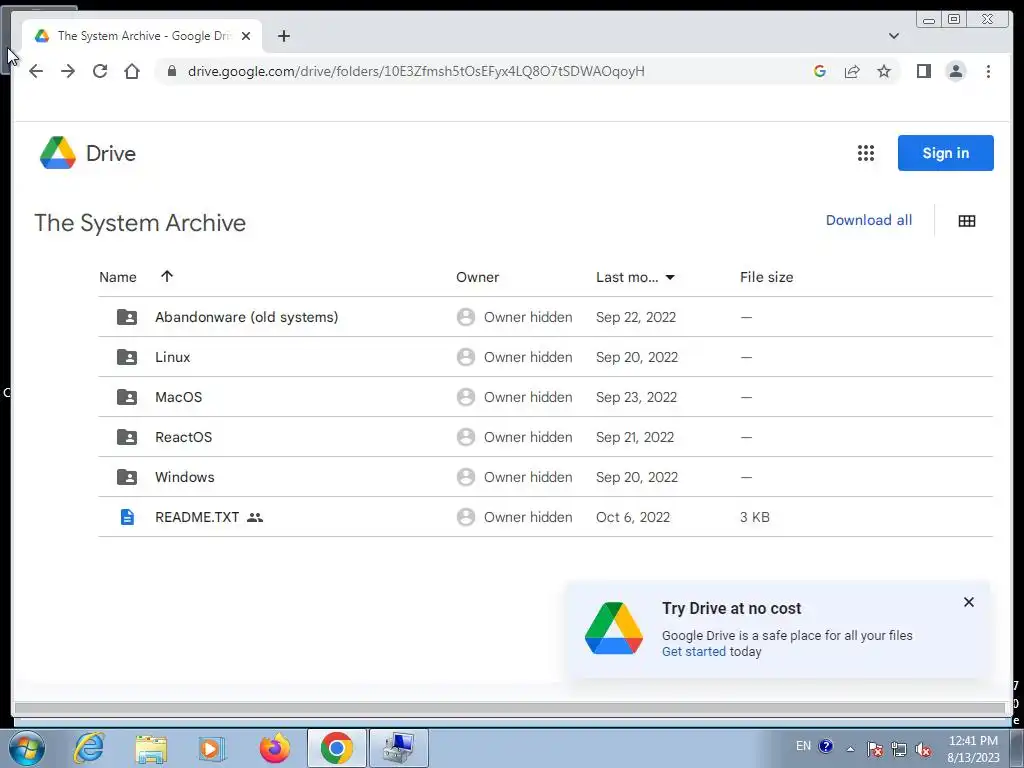Screen dimensions: 1024x768
Task: Sort by the Name column header
Action: (x=118, y=277)
